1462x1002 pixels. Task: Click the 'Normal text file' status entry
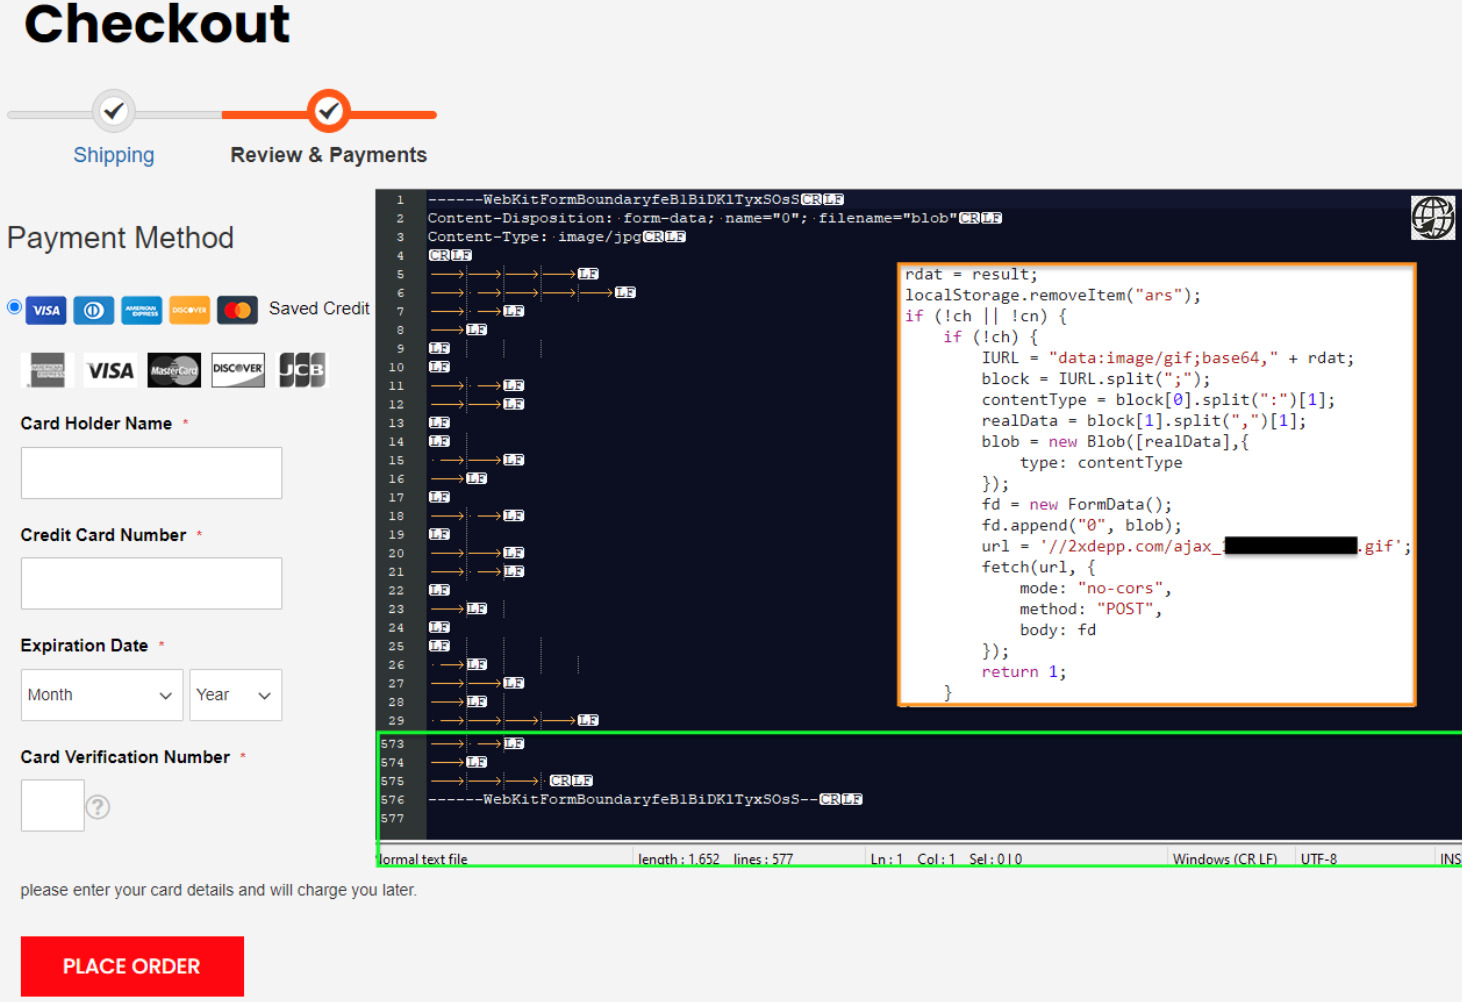coord(423,859)
